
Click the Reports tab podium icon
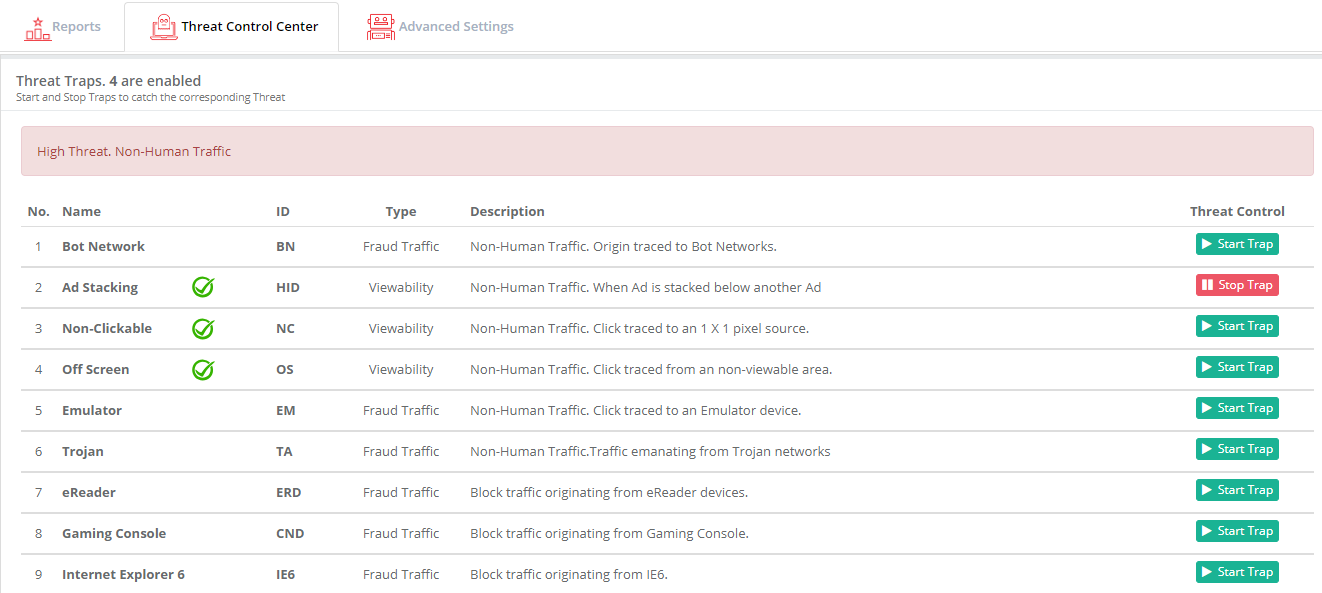pyautogui.click(x=37, y=27)
